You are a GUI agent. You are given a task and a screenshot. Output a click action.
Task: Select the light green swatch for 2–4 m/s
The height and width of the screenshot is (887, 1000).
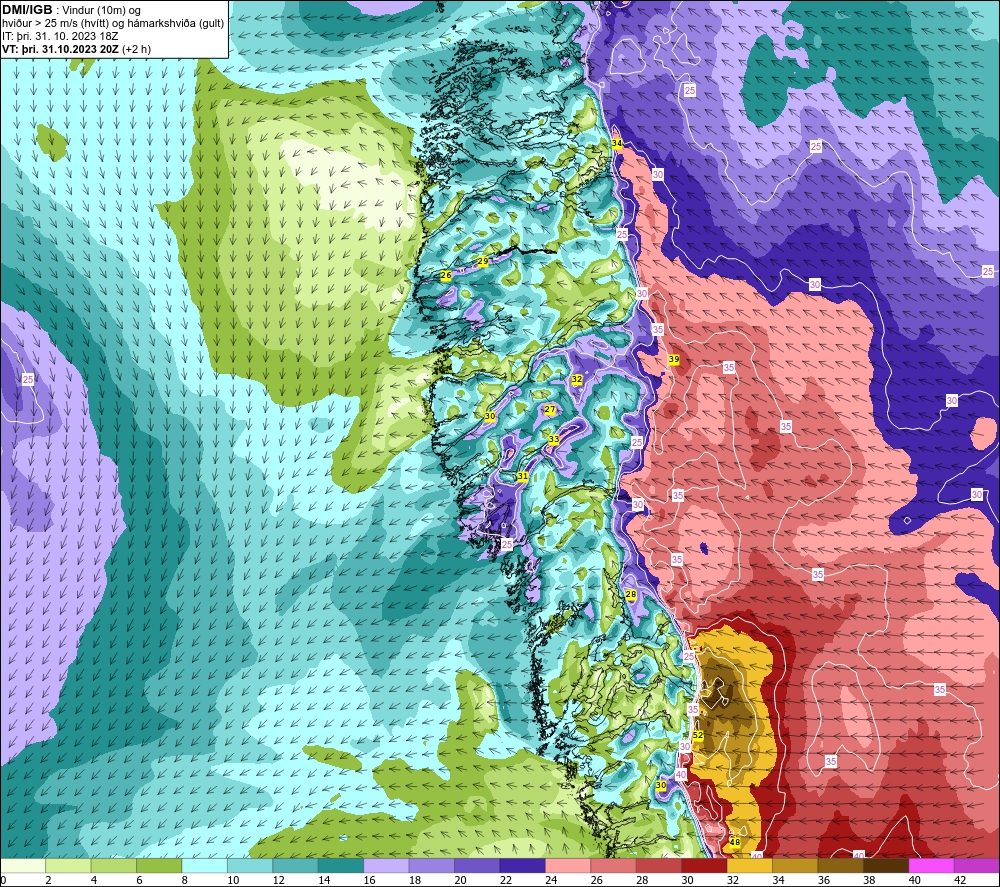68,865
